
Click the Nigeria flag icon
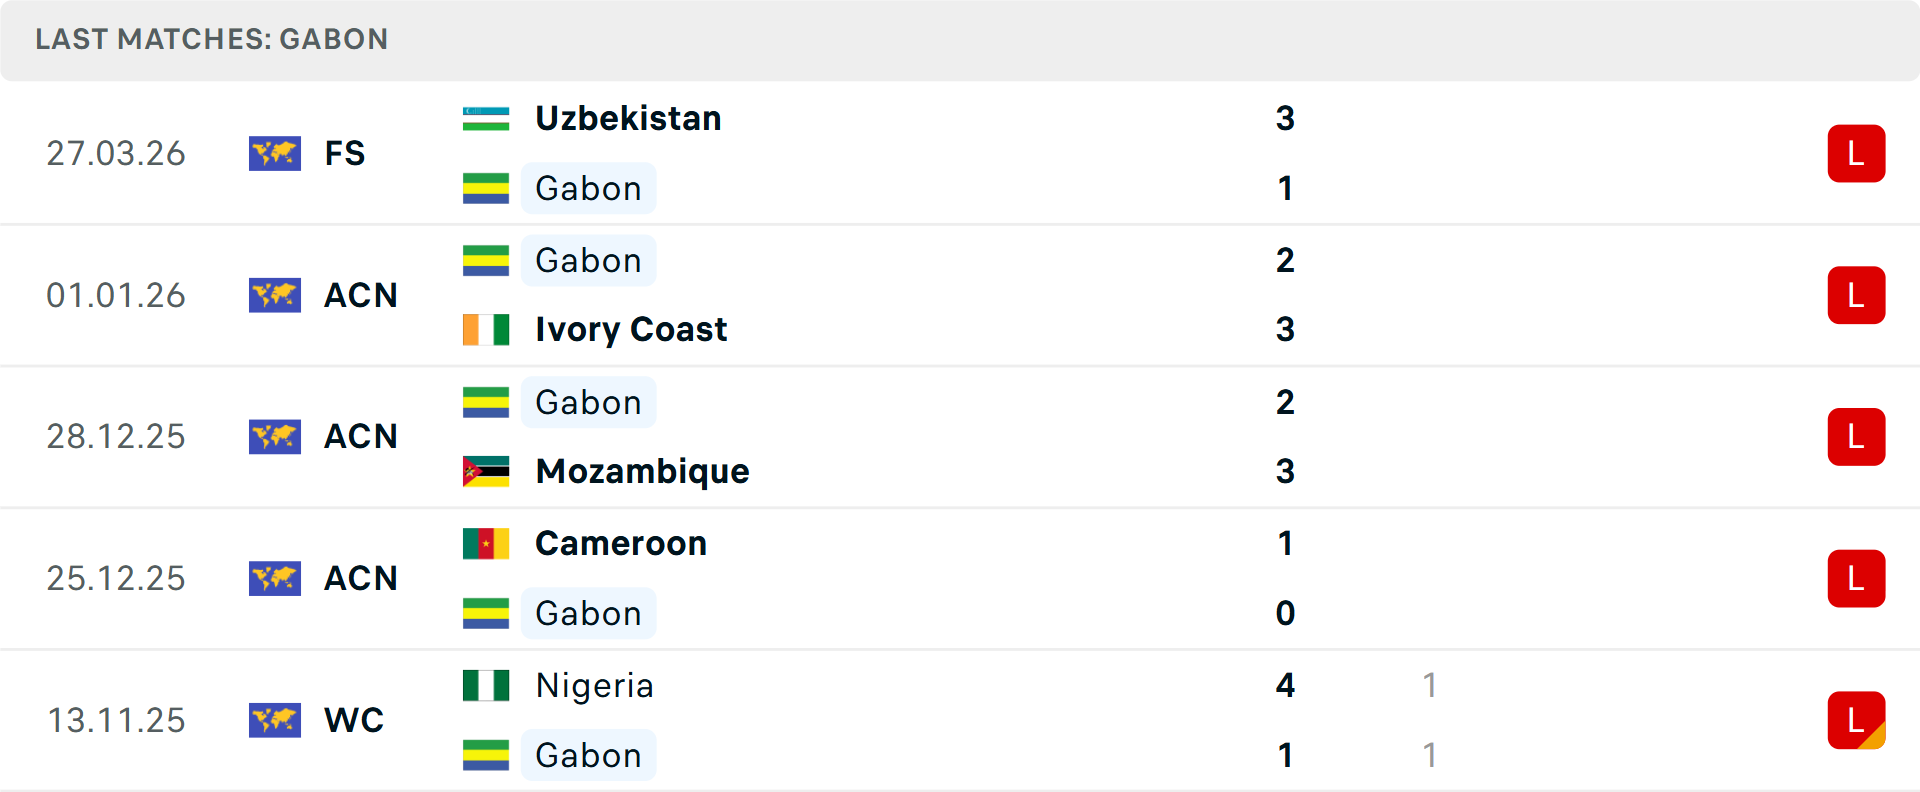pos(486,686)
